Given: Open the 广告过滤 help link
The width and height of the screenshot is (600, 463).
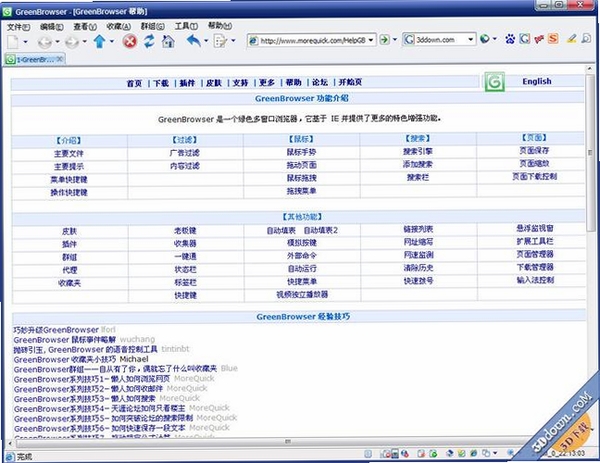Looking at the screenshot, I should click(185, 153).
